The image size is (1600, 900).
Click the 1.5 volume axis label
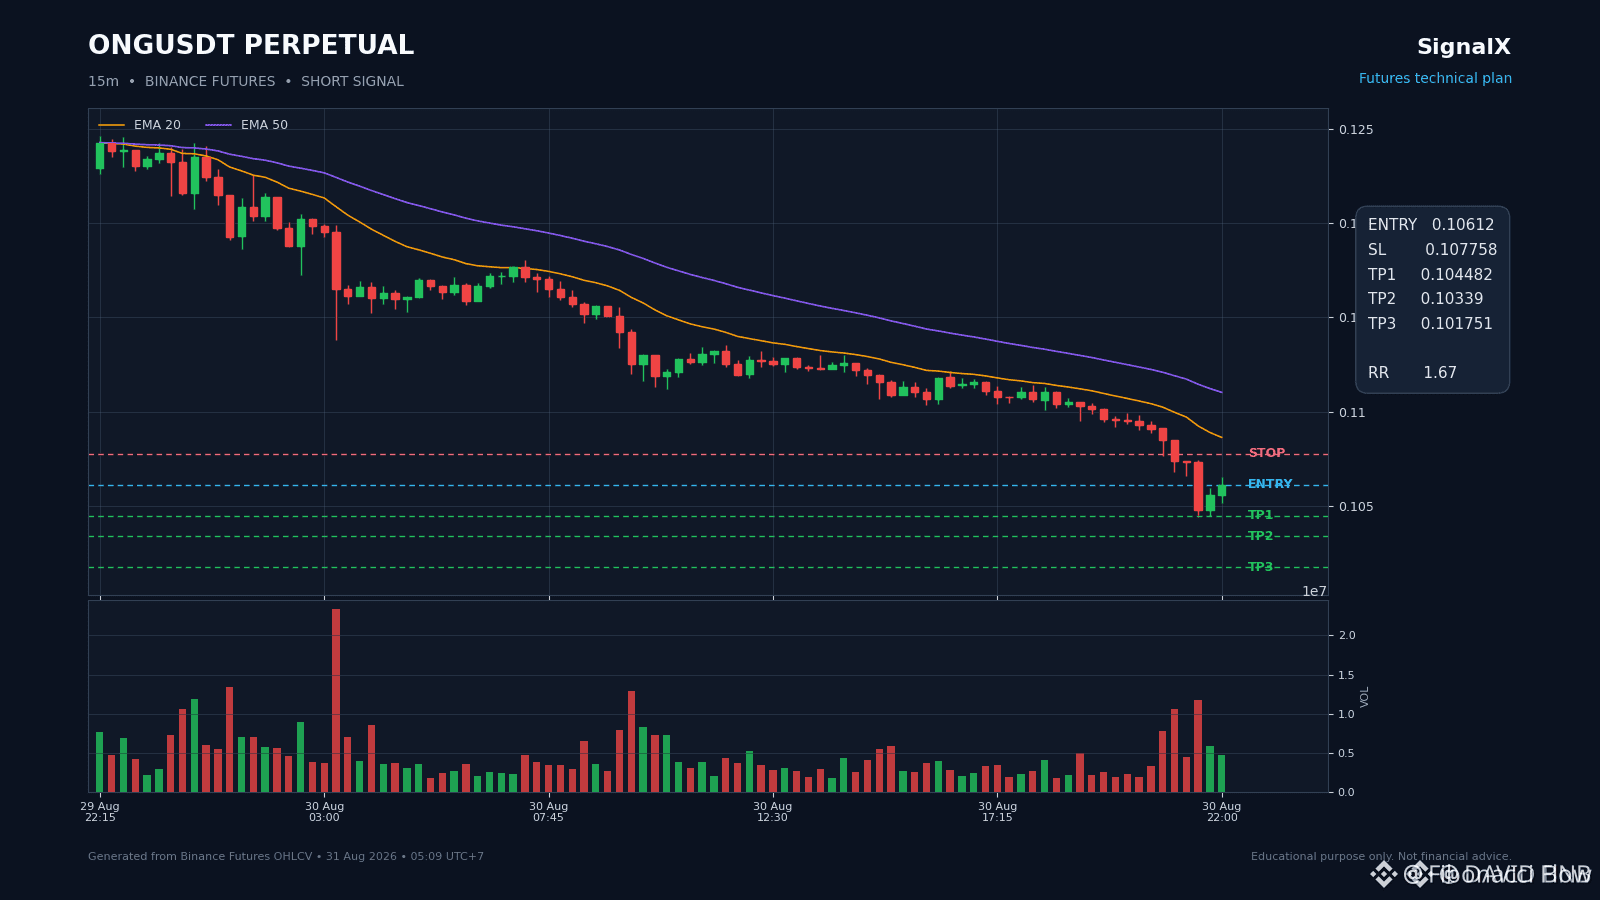click(1347, 676)
